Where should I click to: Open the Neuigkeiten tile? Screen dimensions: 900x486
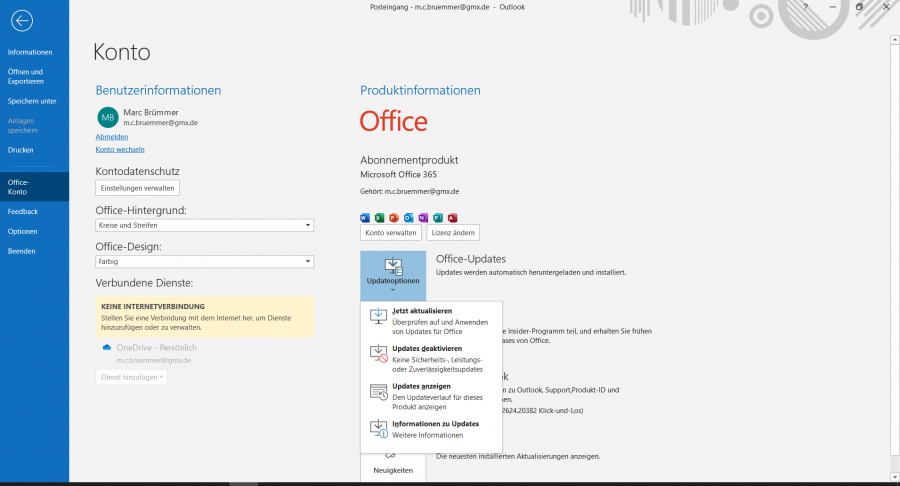pyautogui.click(x=393, y=465)
